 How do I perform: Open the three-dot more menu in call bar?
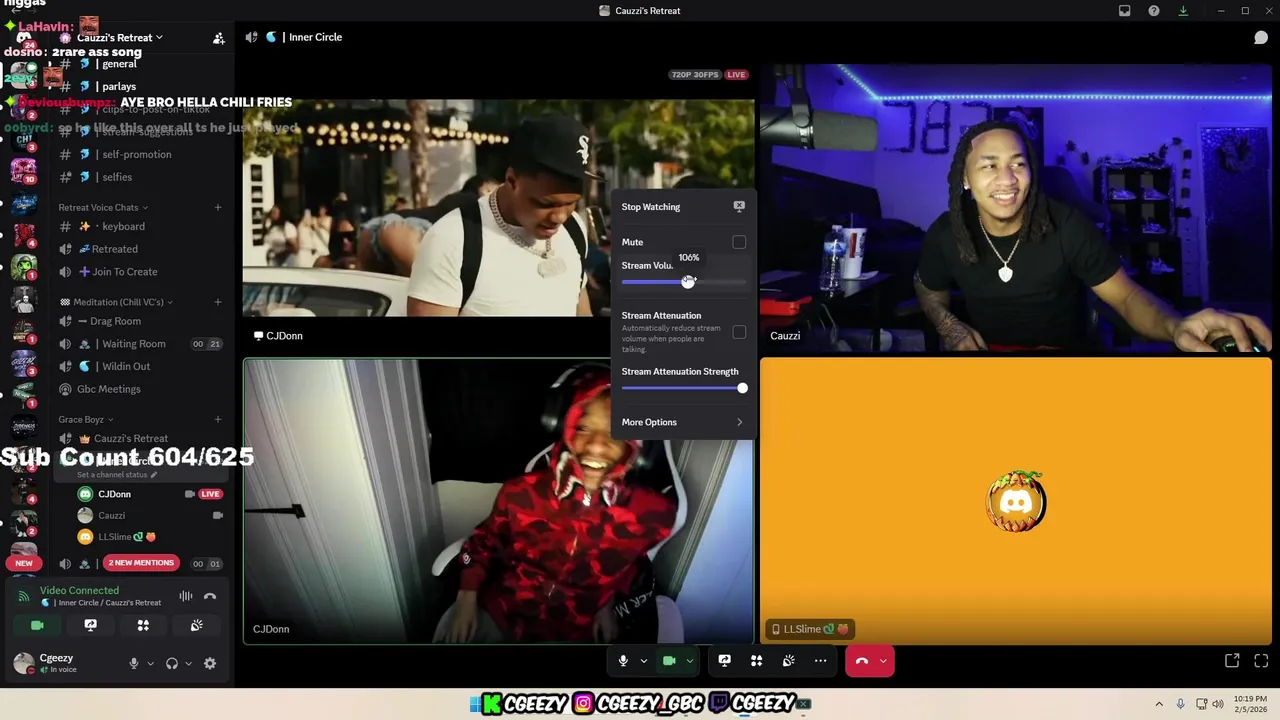(x=820, y=661)
